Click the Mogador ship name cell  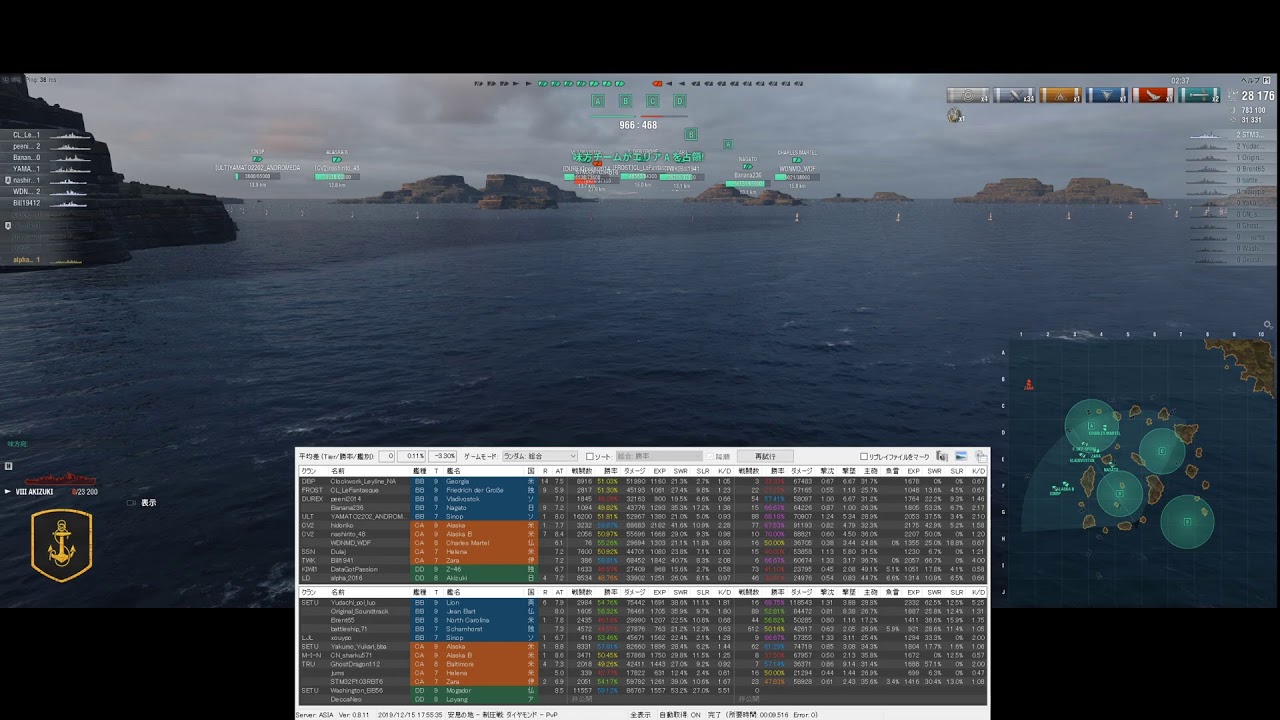tap(483, 691)
